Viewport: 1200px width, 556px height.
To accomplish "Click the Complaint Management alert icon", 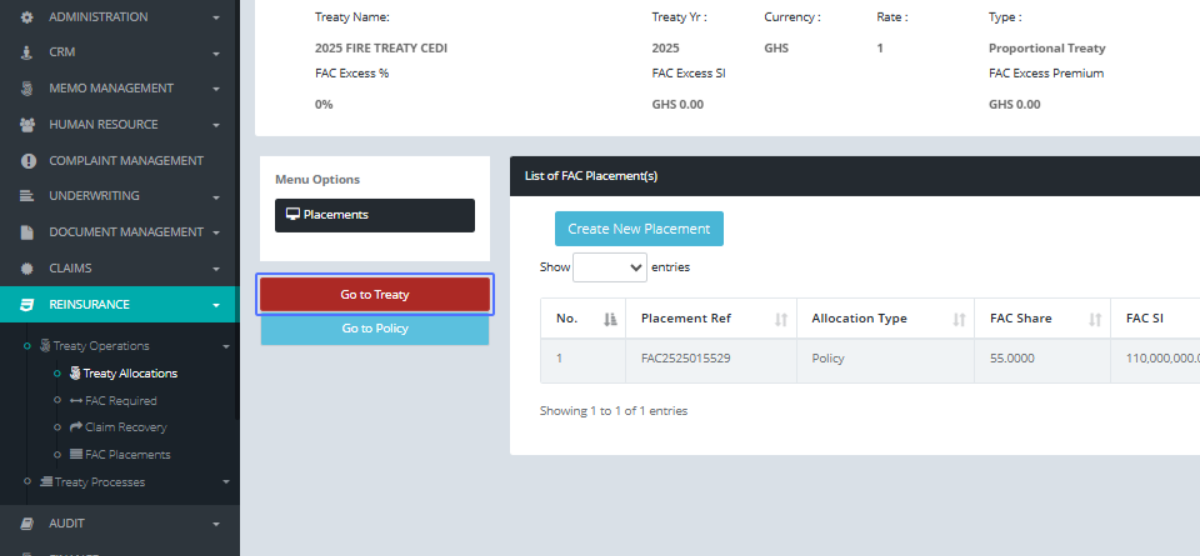I will click(x=28, y=161).
